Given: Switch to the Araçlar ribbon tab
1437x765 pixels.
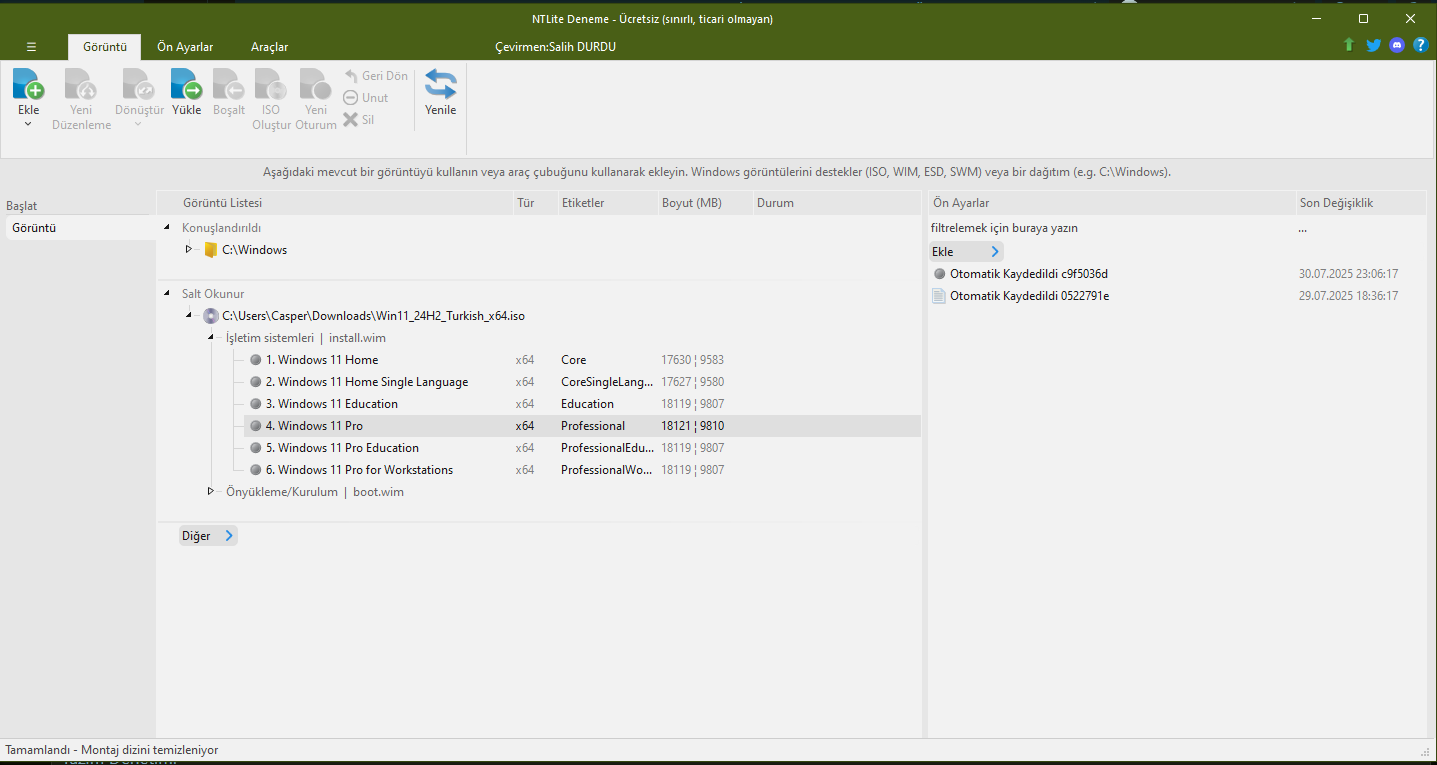Looking at the screenshot, I should (269, 47).
